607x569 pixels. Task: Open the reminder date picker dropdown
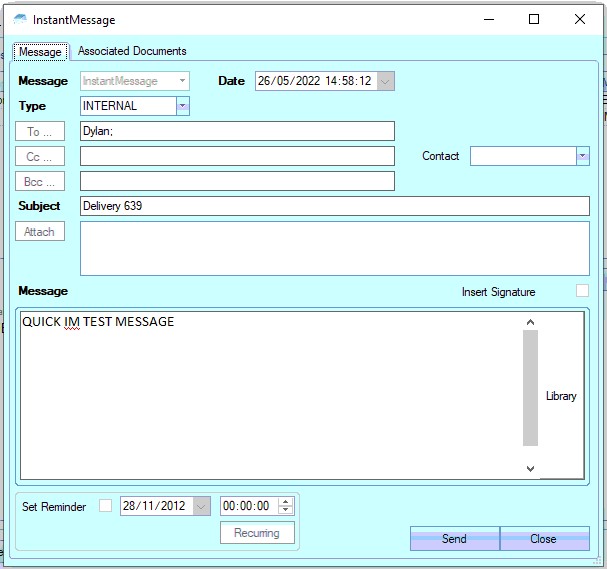pyautogui.click(x=201, y=506)
